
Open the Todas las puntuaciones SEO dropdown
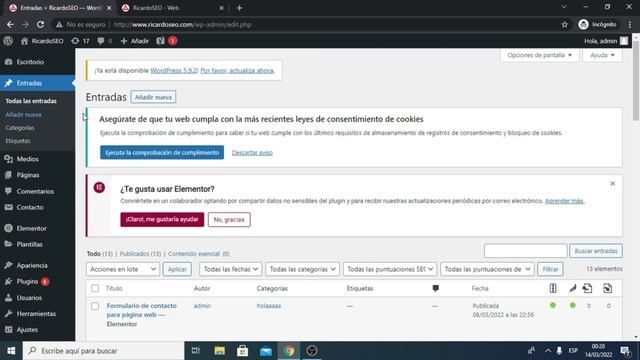(x=390, y=269)
